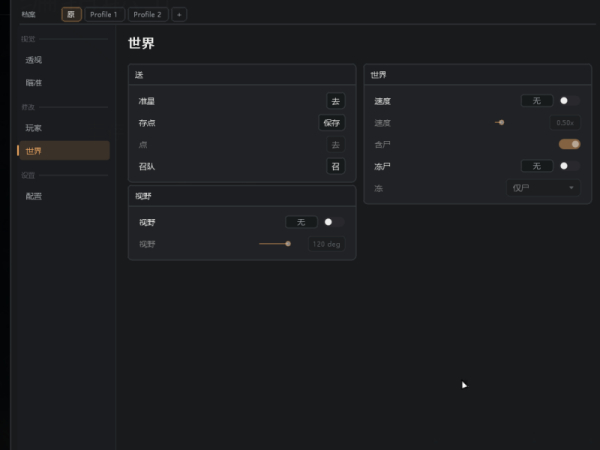This screenshot has height=450, width=600.
Task: Select the 世界 sidebar item
Action: (64, 151)
